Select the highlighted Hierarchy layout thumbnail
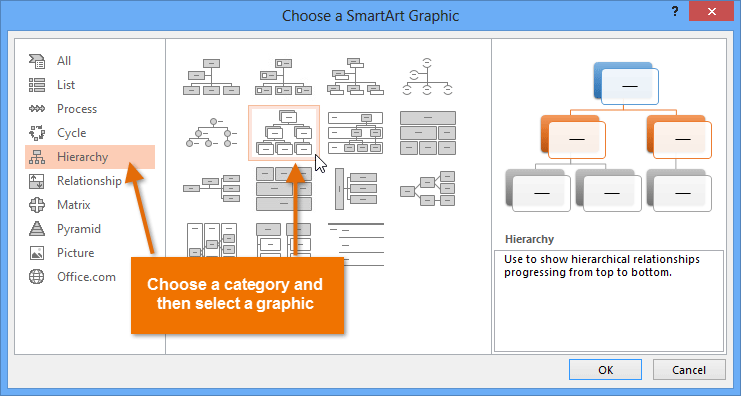The image size is (741, 396). coord(284,133)
